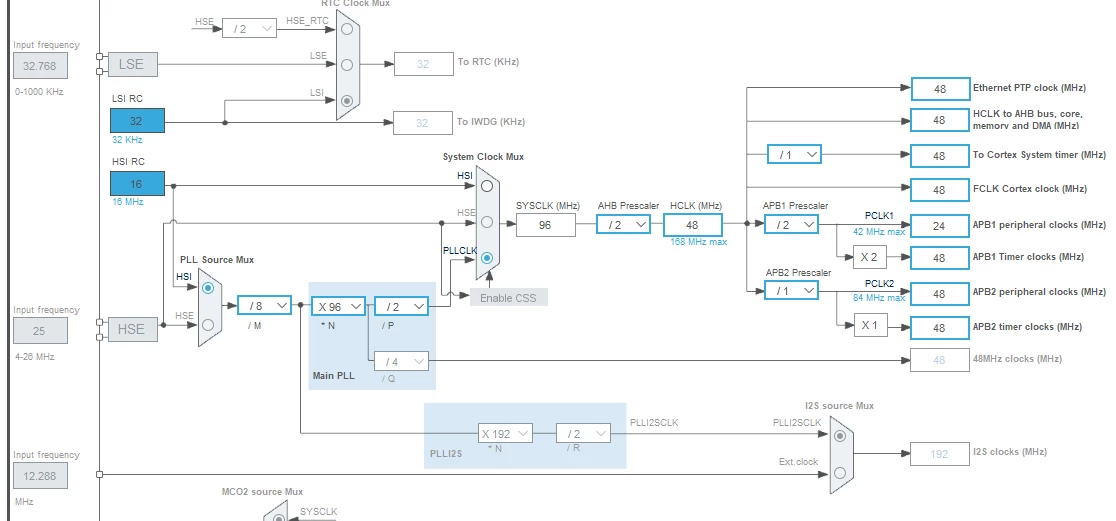1116x521 pixels.
Task: Click the '0-1000 KHz' range label
Action: (38, 92)
